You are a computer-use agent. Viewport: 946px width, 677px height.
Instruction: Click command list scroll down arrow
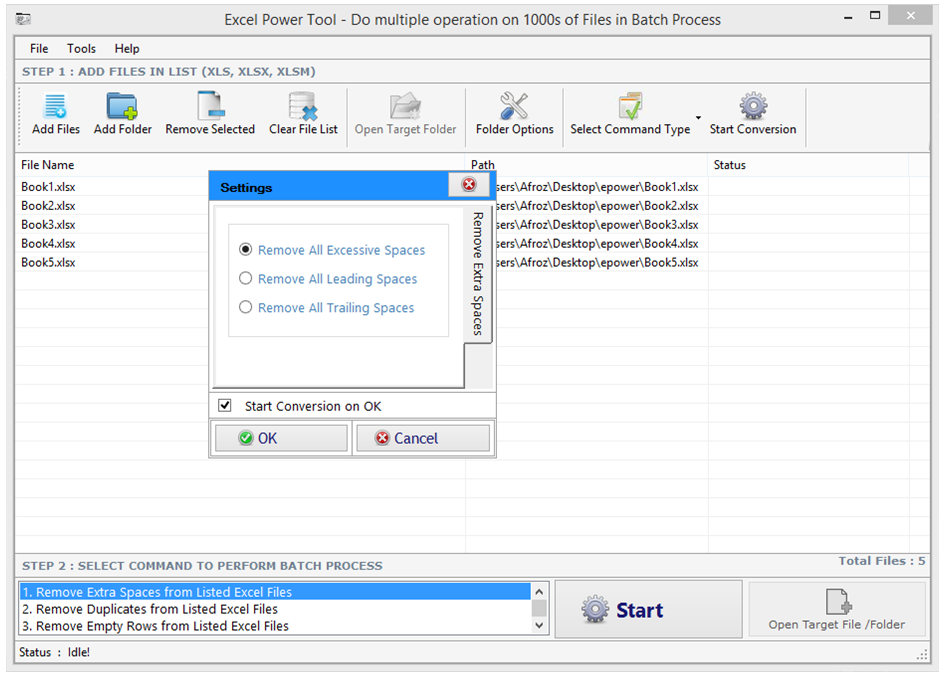539,626
